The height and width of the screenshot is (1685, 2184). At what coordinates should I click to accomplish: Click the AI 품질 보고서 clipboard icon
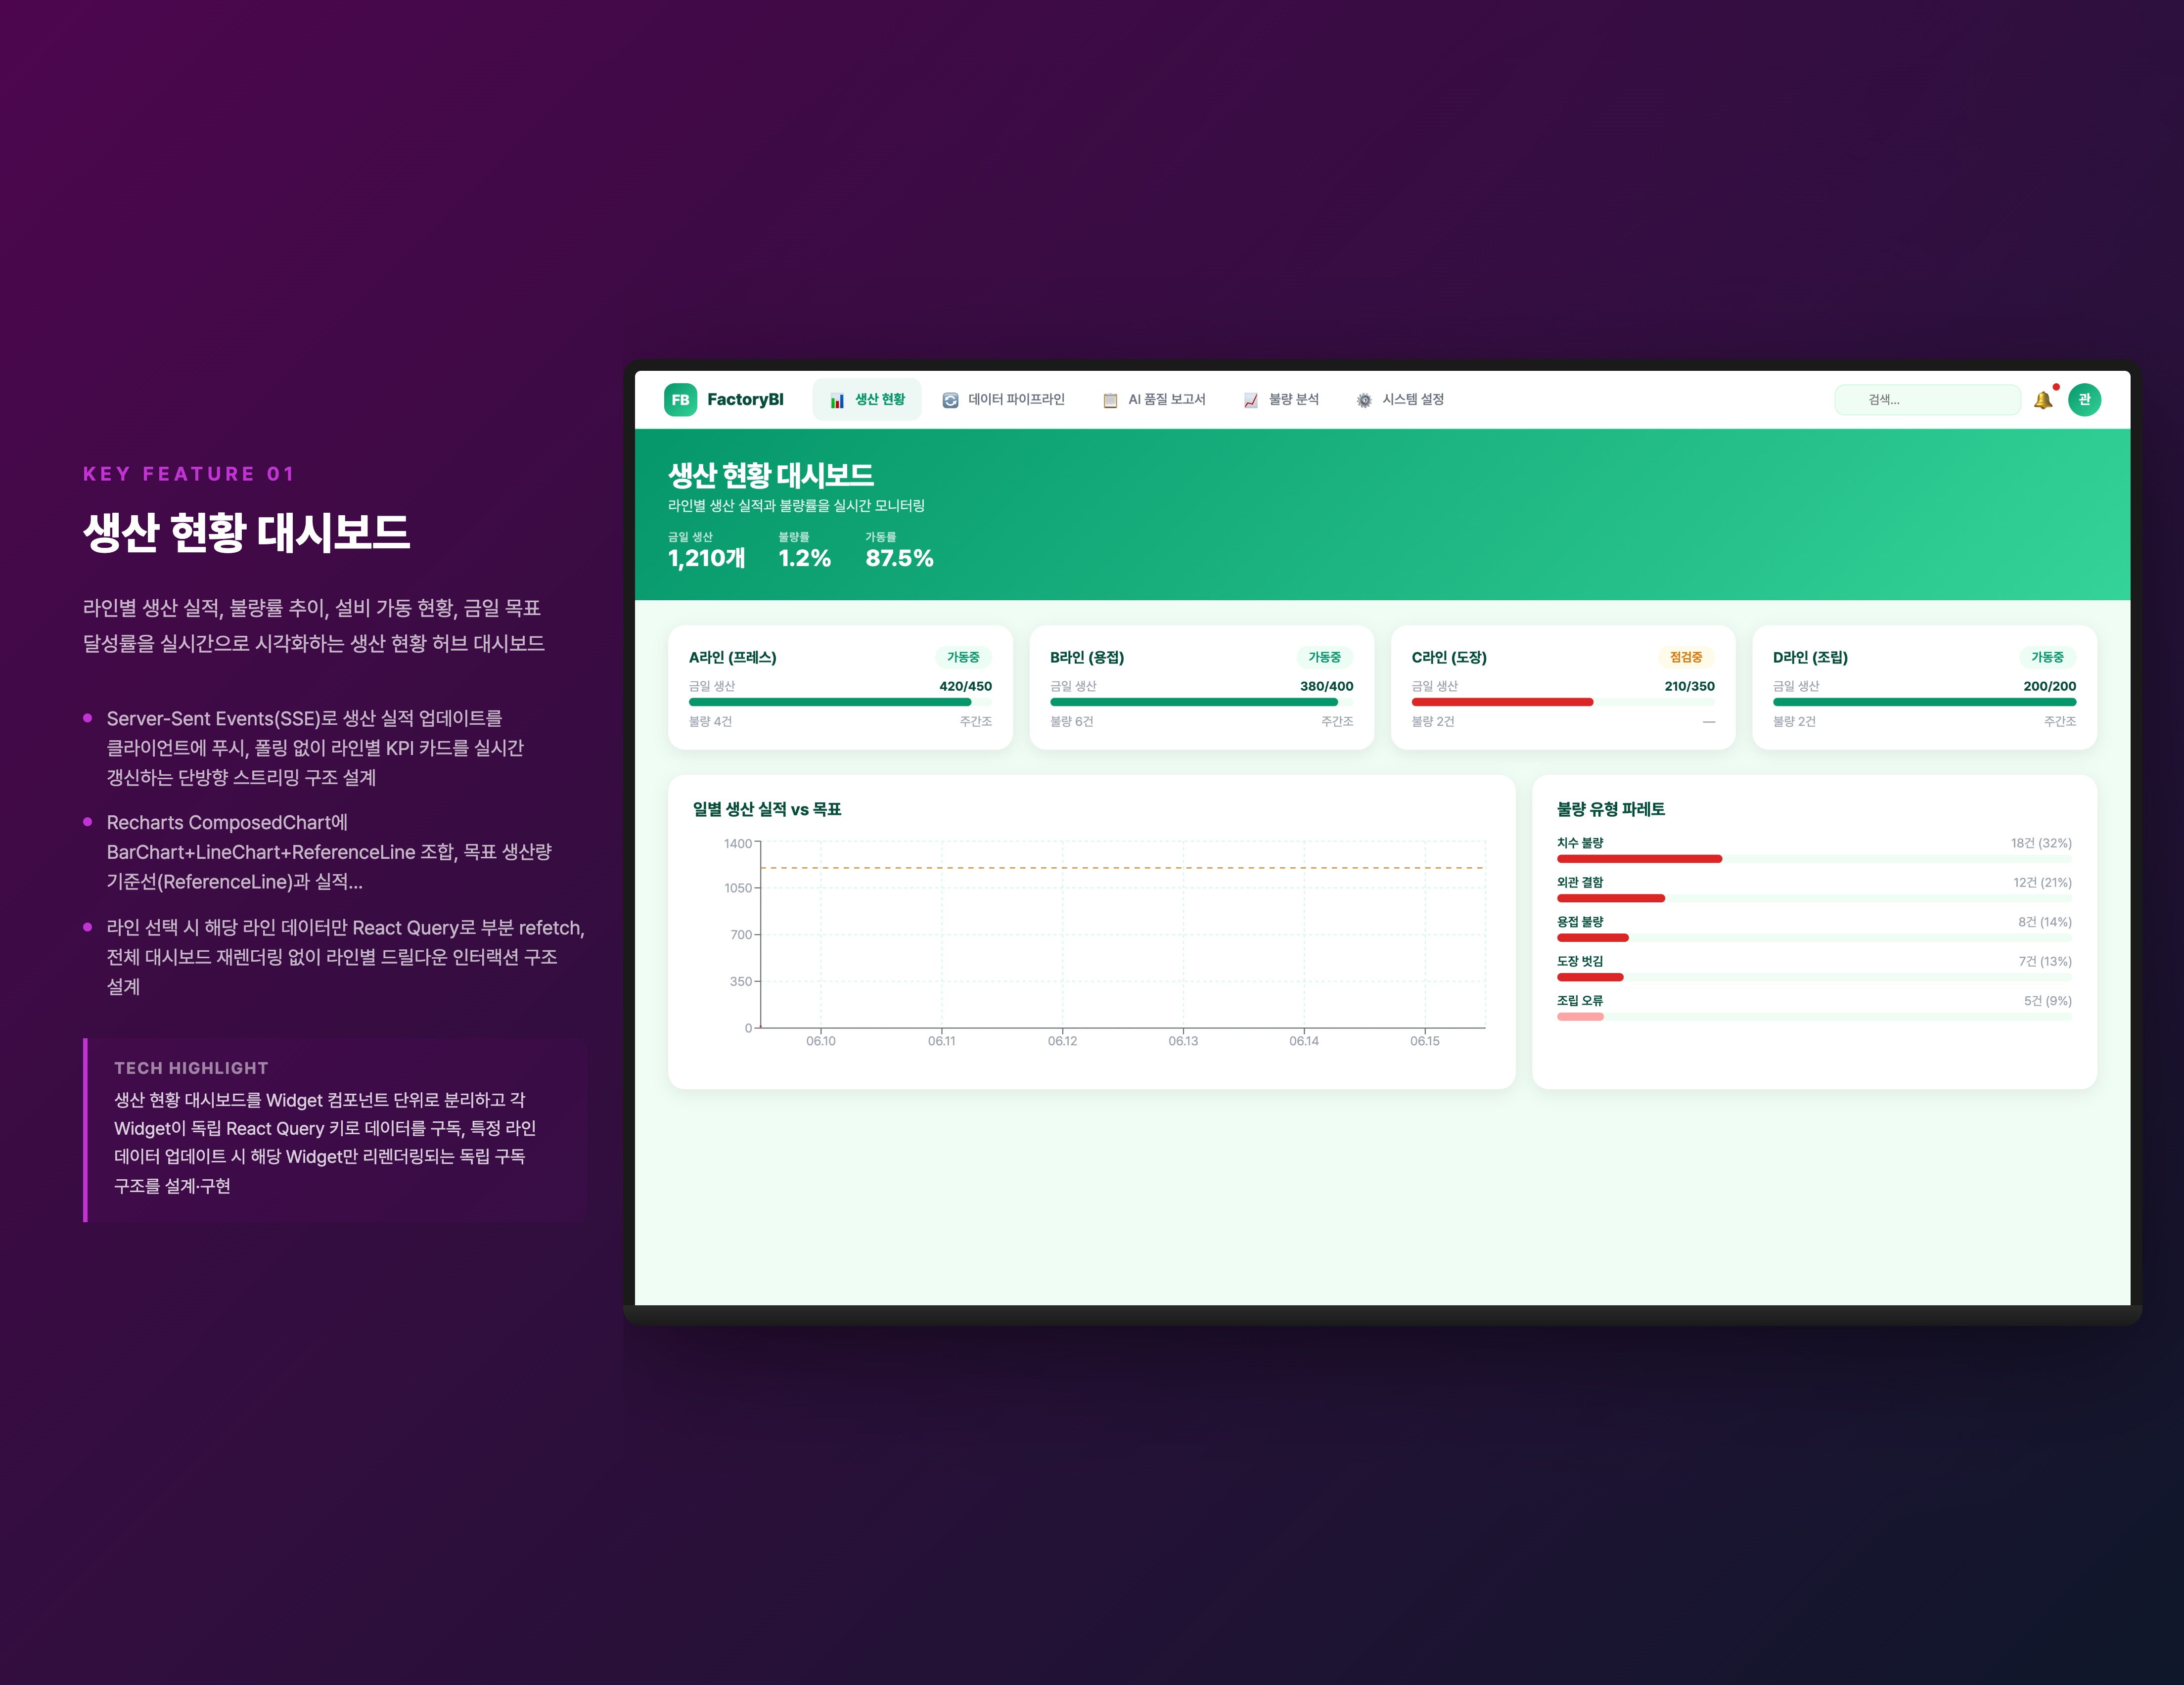point(1110,401)
